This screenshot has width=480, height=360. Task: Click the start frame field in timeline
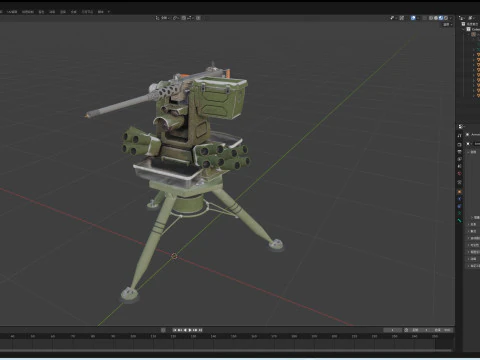coord(421,330)
